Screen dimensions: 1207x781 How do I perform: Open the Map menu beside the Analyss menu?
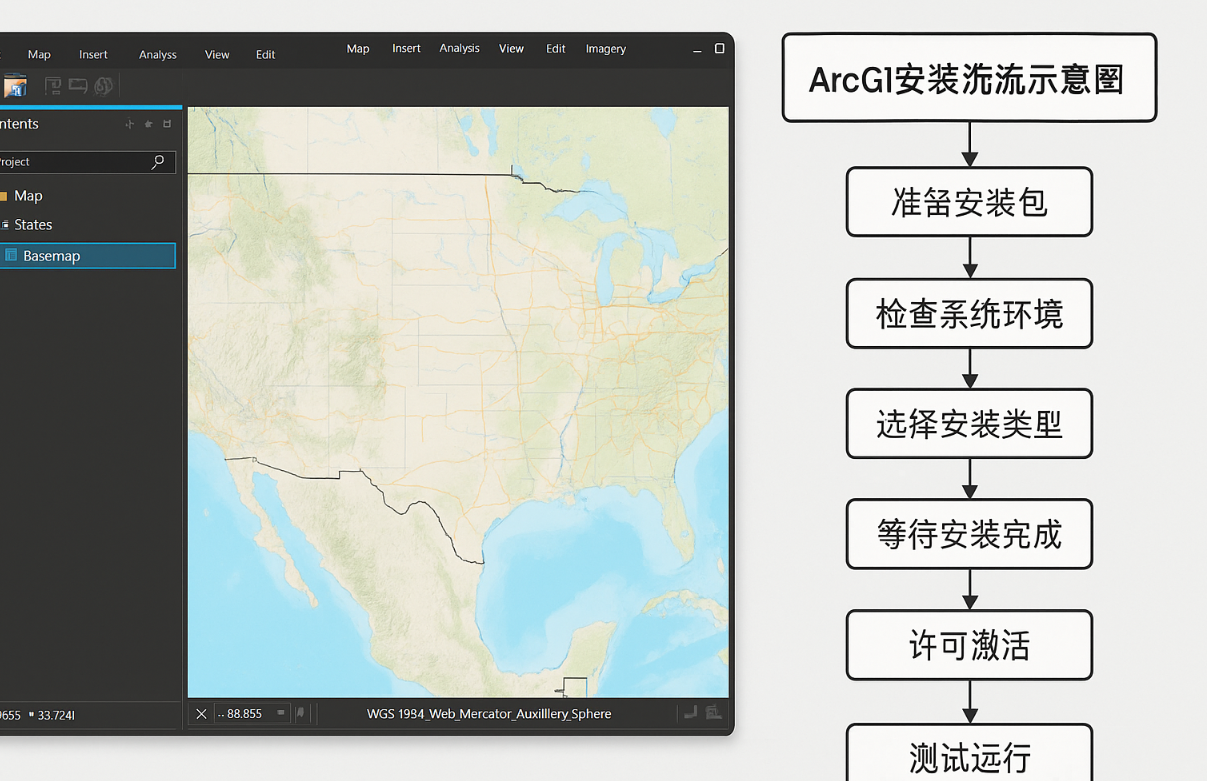pos(39,55)
